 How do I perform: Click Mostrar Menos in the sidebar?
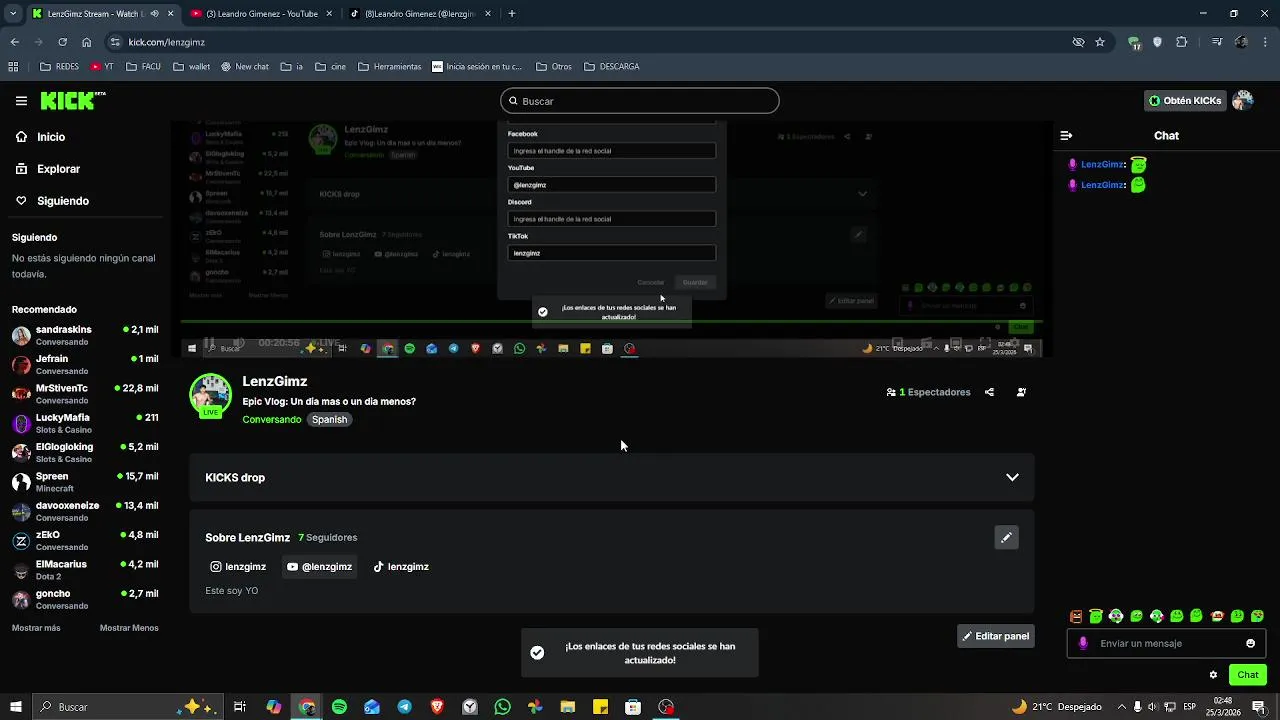click(x=129, y=628)
